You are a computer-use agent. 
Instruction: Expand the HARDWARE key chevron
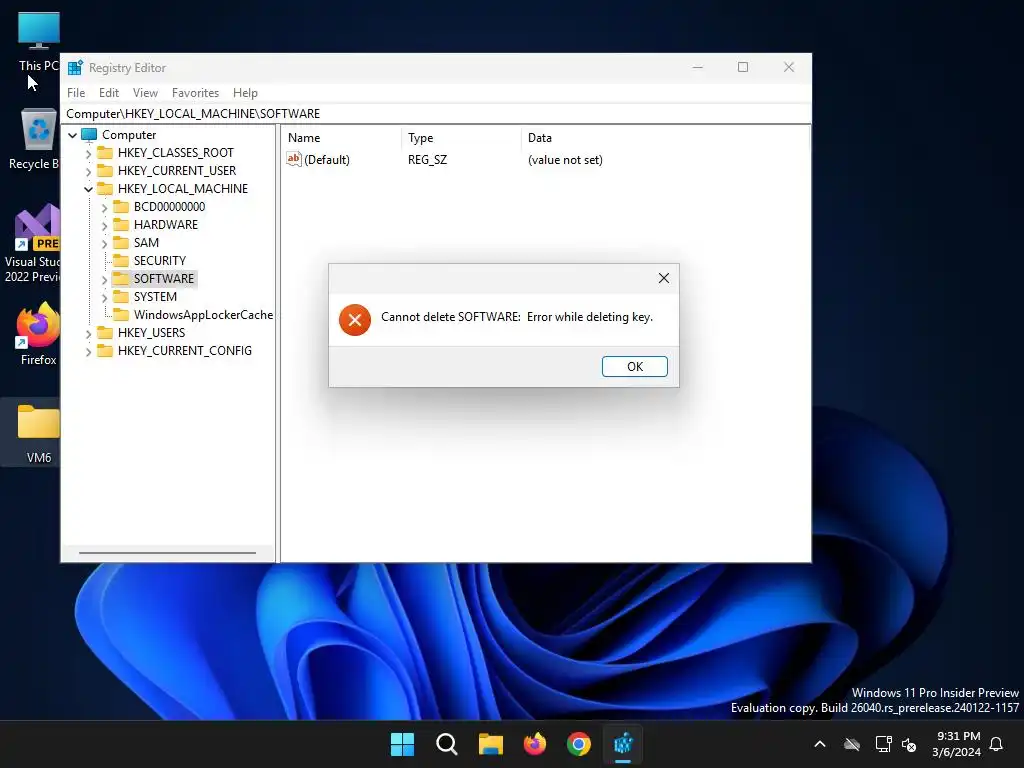(x=104, y=225)
